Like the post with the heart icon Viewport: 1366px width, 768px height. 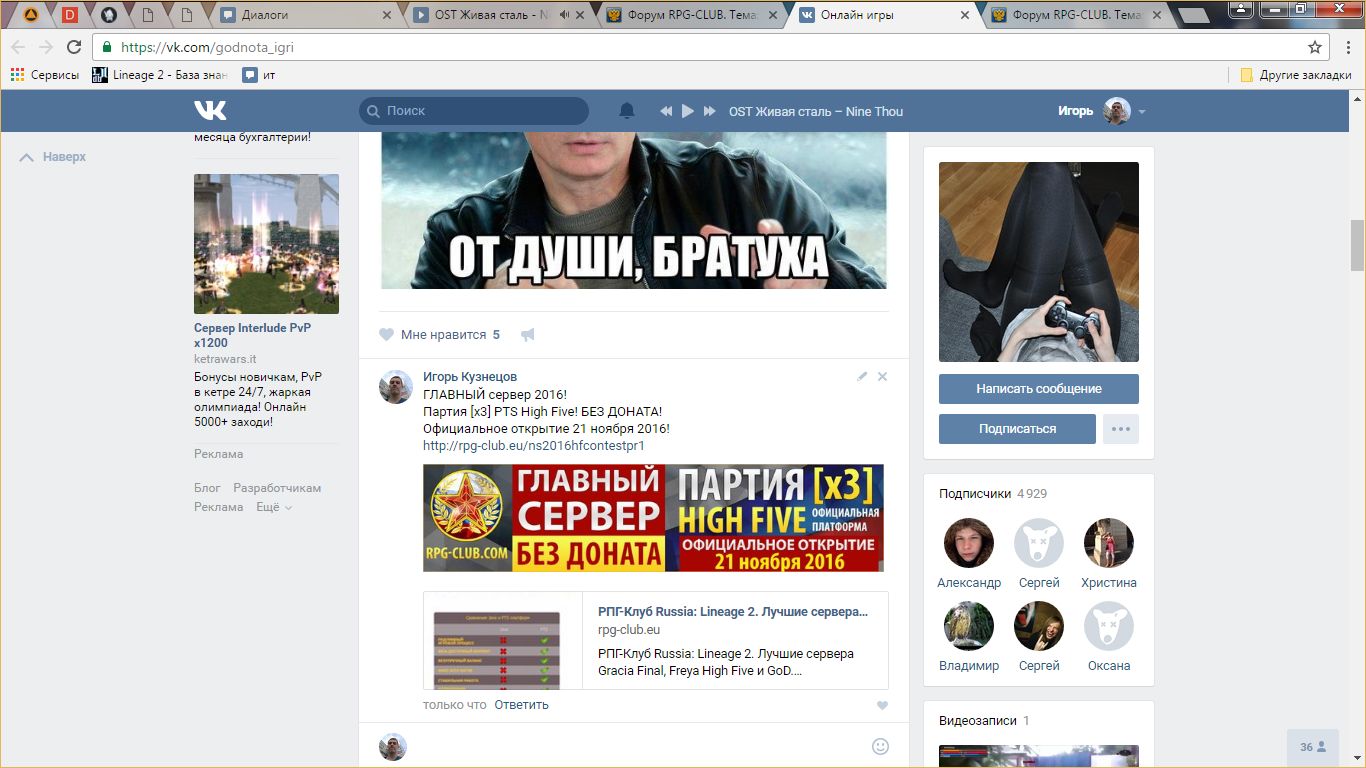click(387, 335)
